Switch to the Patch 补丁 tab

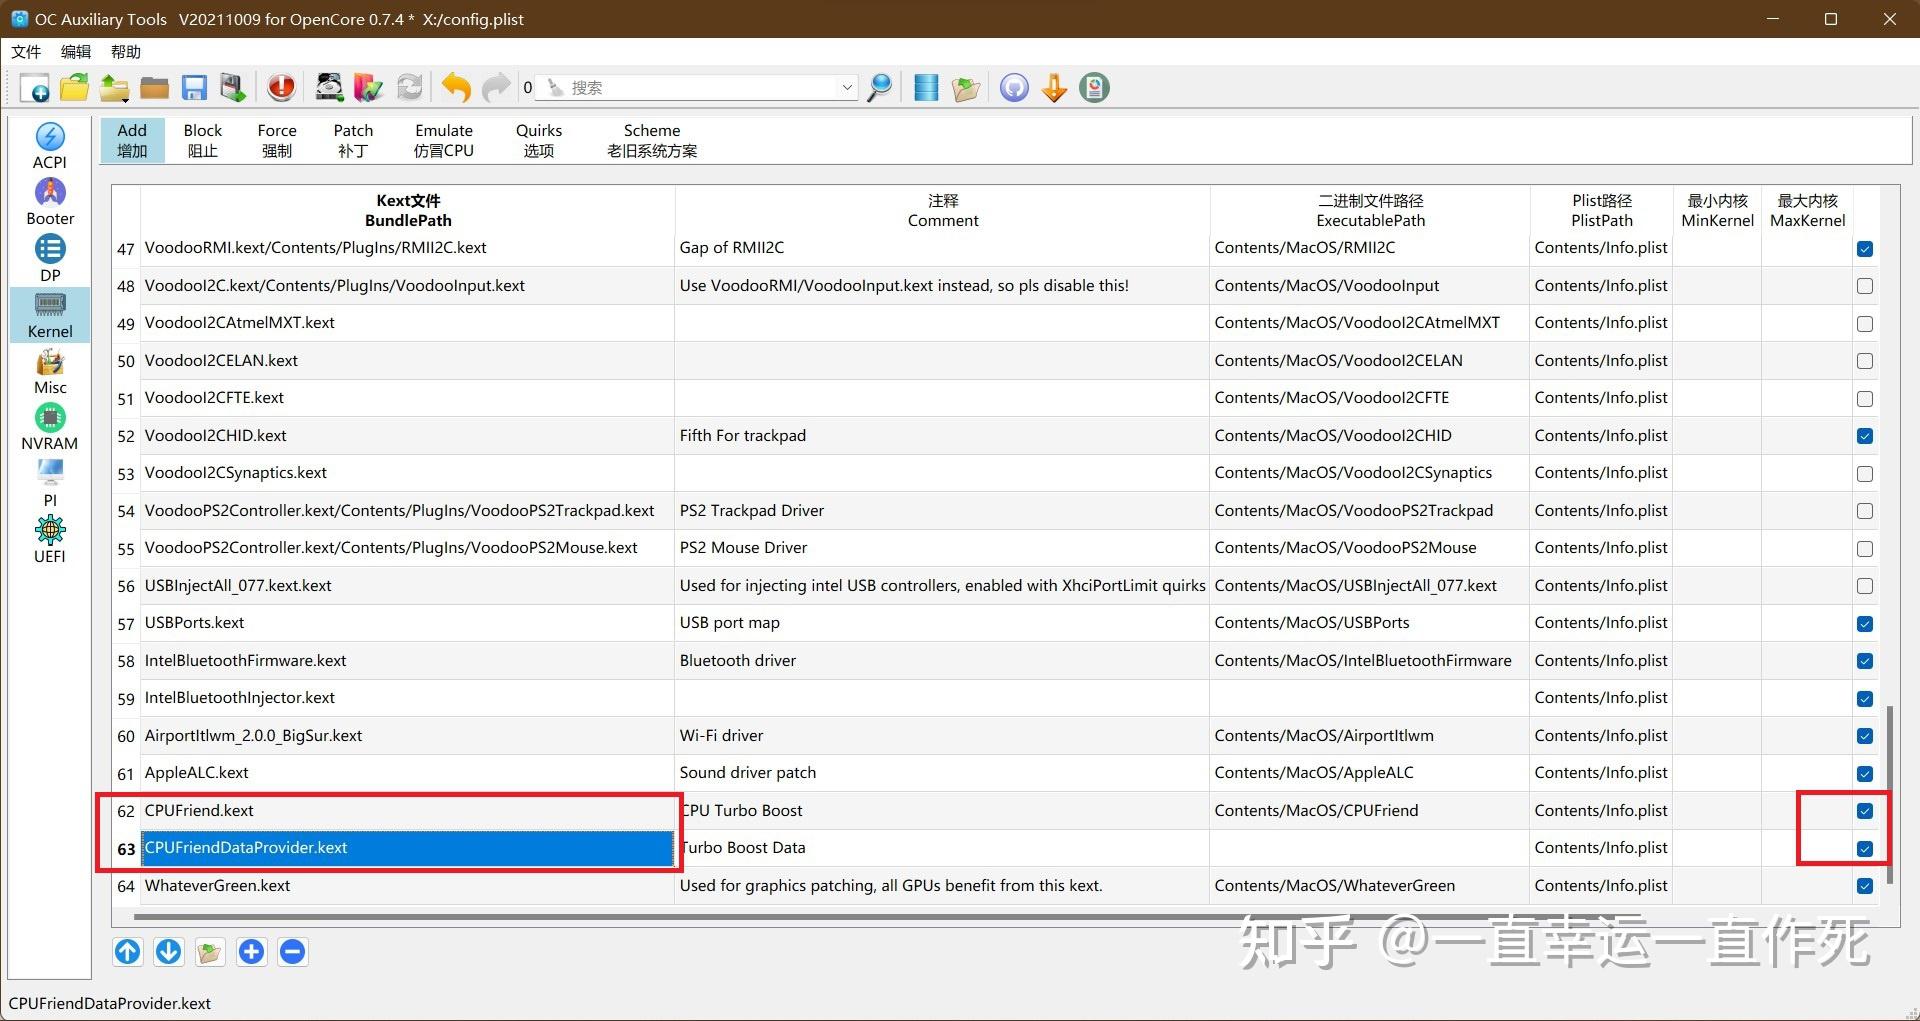click(353, 140)
